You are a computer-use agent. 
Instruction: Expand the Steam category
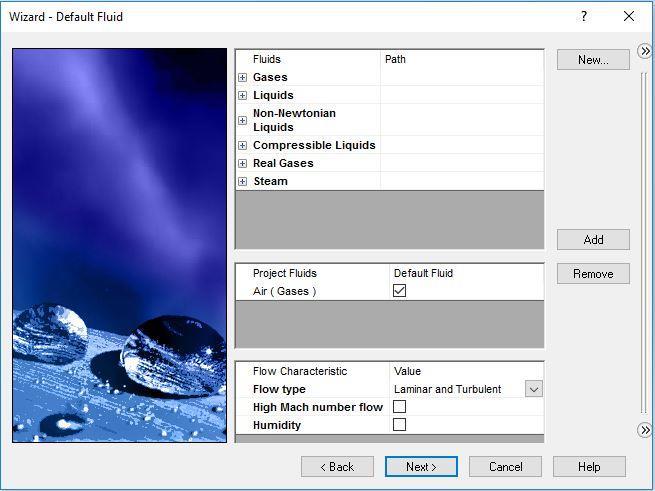click(x=242, y=181)
